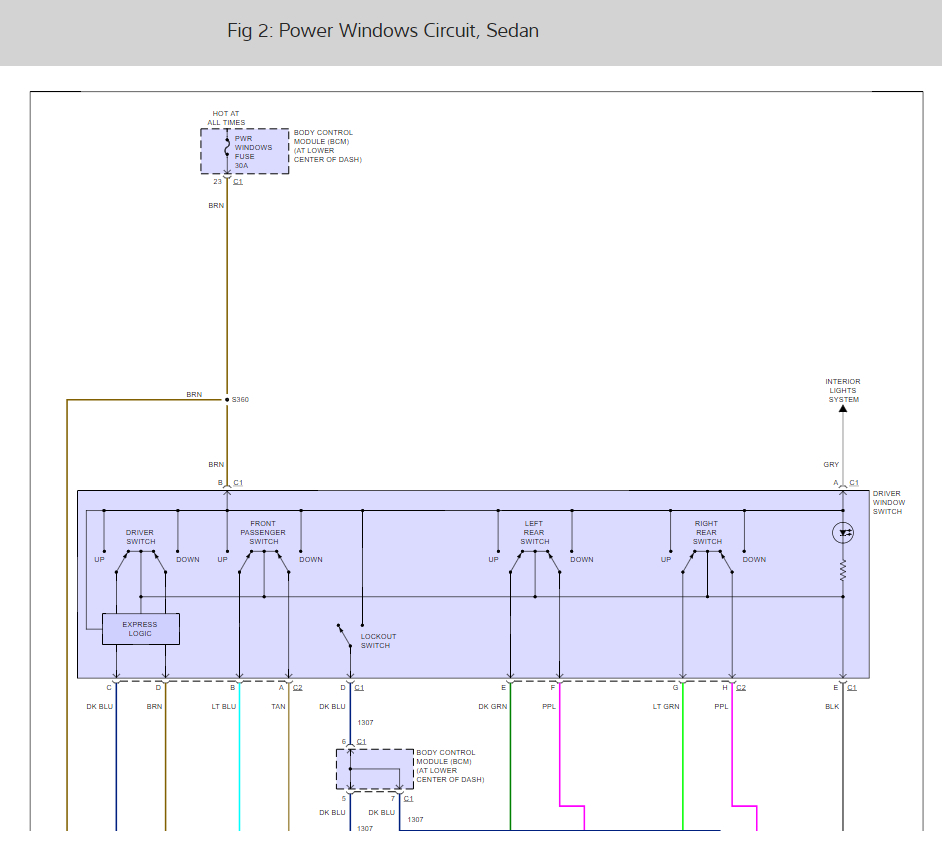
Task: Click the cyan LT BLU wire
Action: pos(240,757)
